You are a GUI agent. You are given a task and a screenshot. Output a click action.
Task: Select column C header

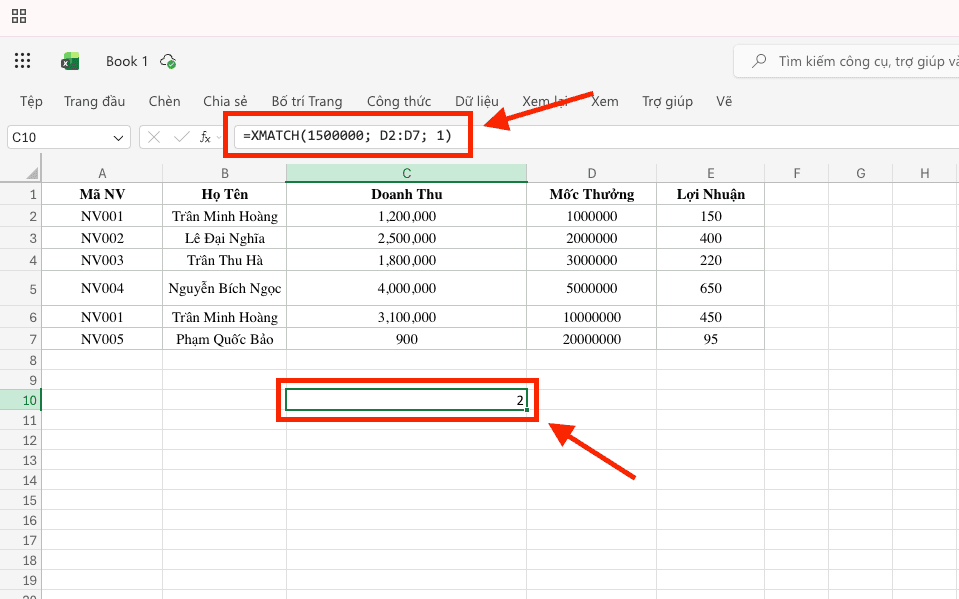coord(406,173)
